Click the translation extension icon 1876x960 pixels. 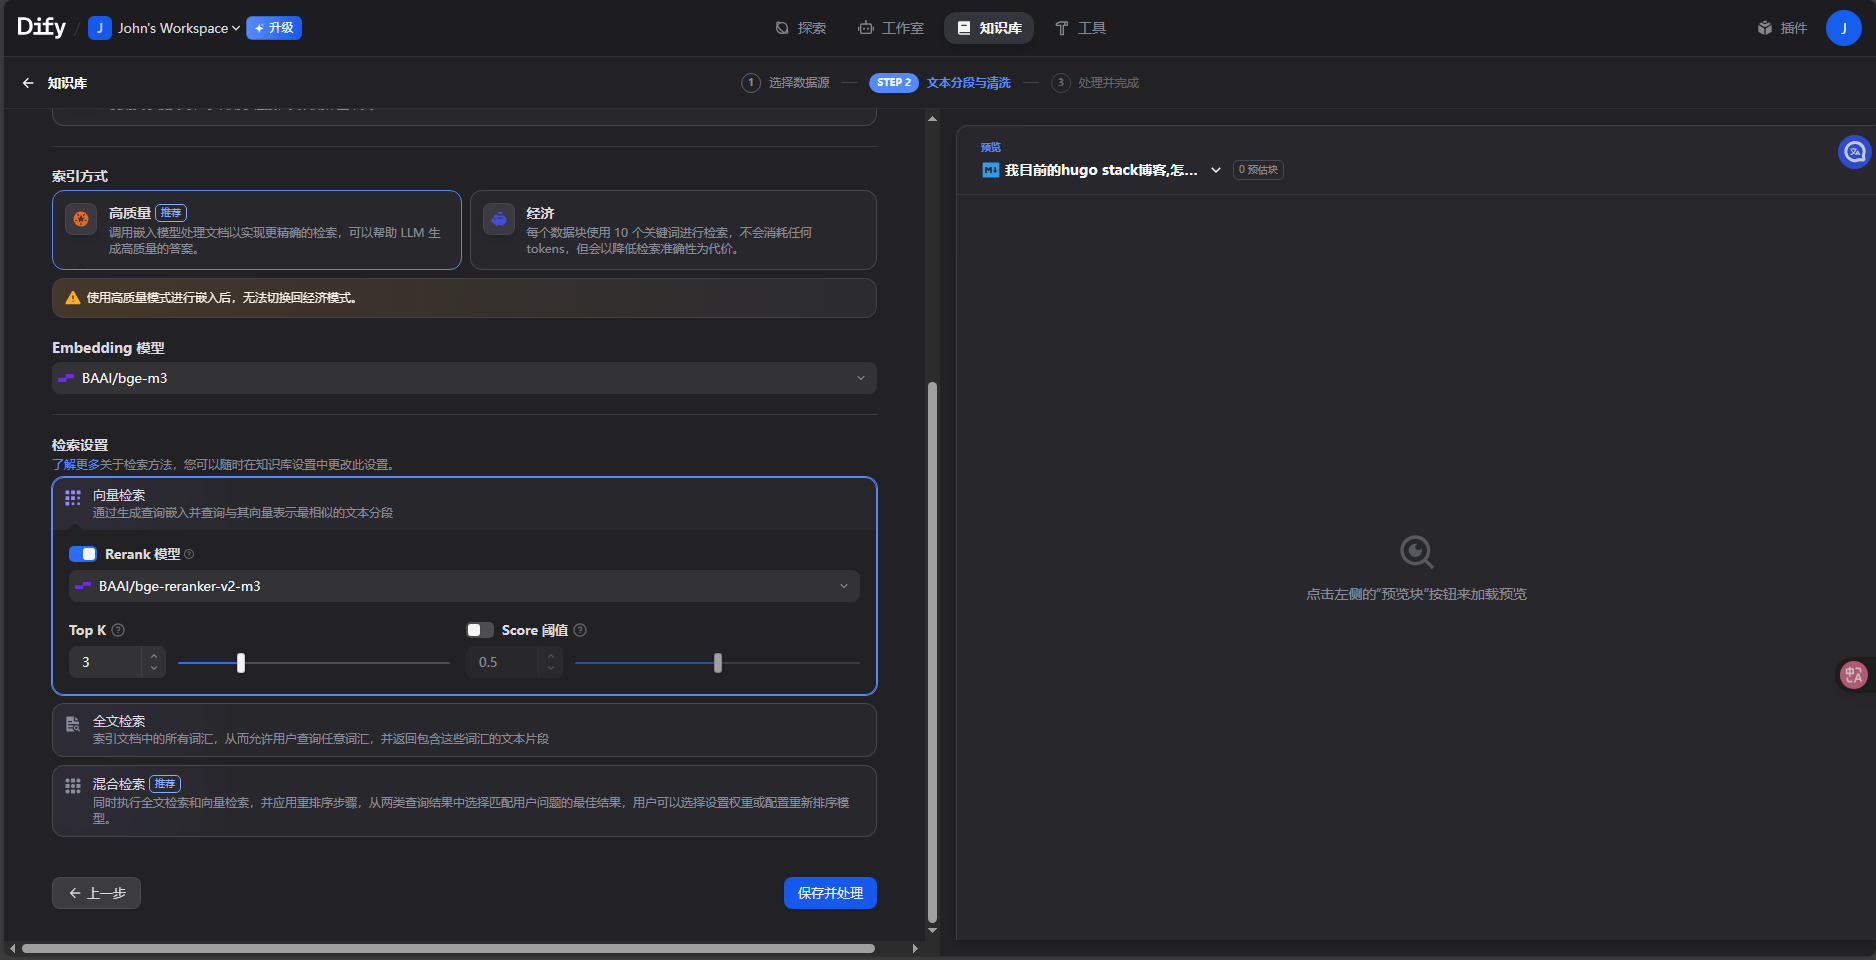(1853, 675)
